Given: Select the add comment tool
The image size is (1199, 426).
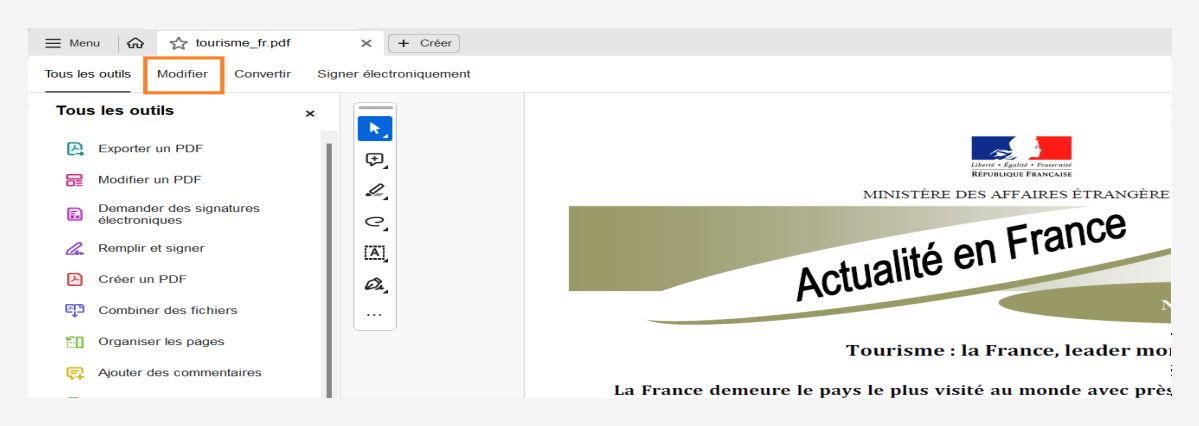Looking at the screenshot, I should (375, 160).
